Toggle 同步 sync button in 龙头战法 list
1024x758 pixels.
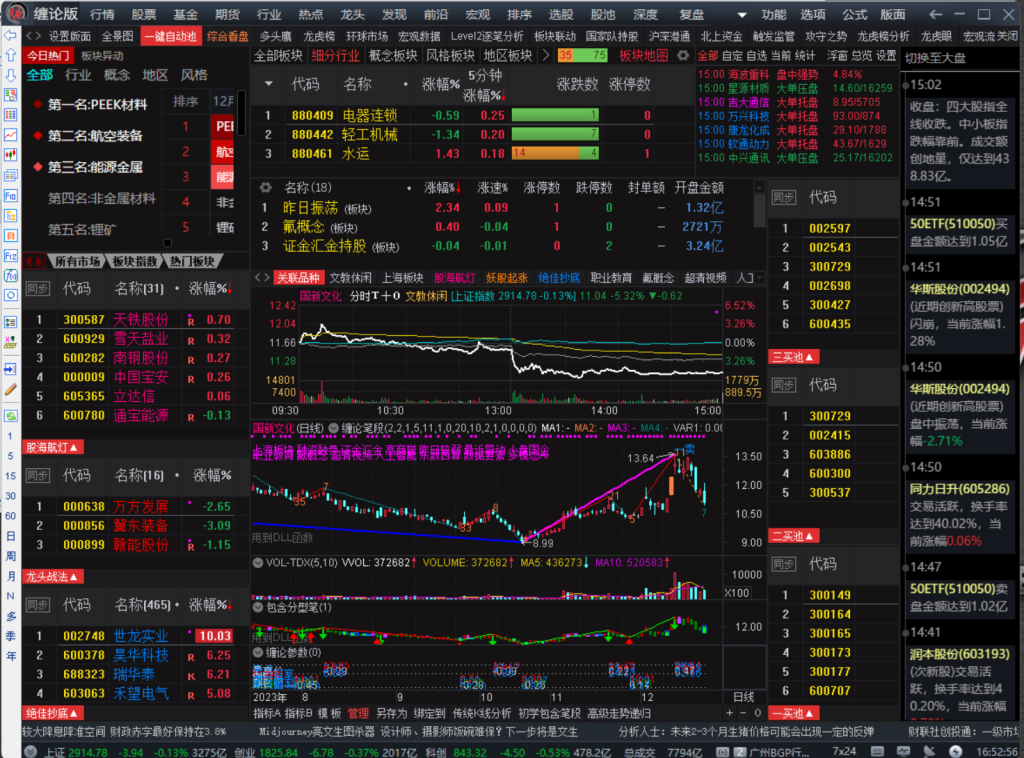point(37,605)
